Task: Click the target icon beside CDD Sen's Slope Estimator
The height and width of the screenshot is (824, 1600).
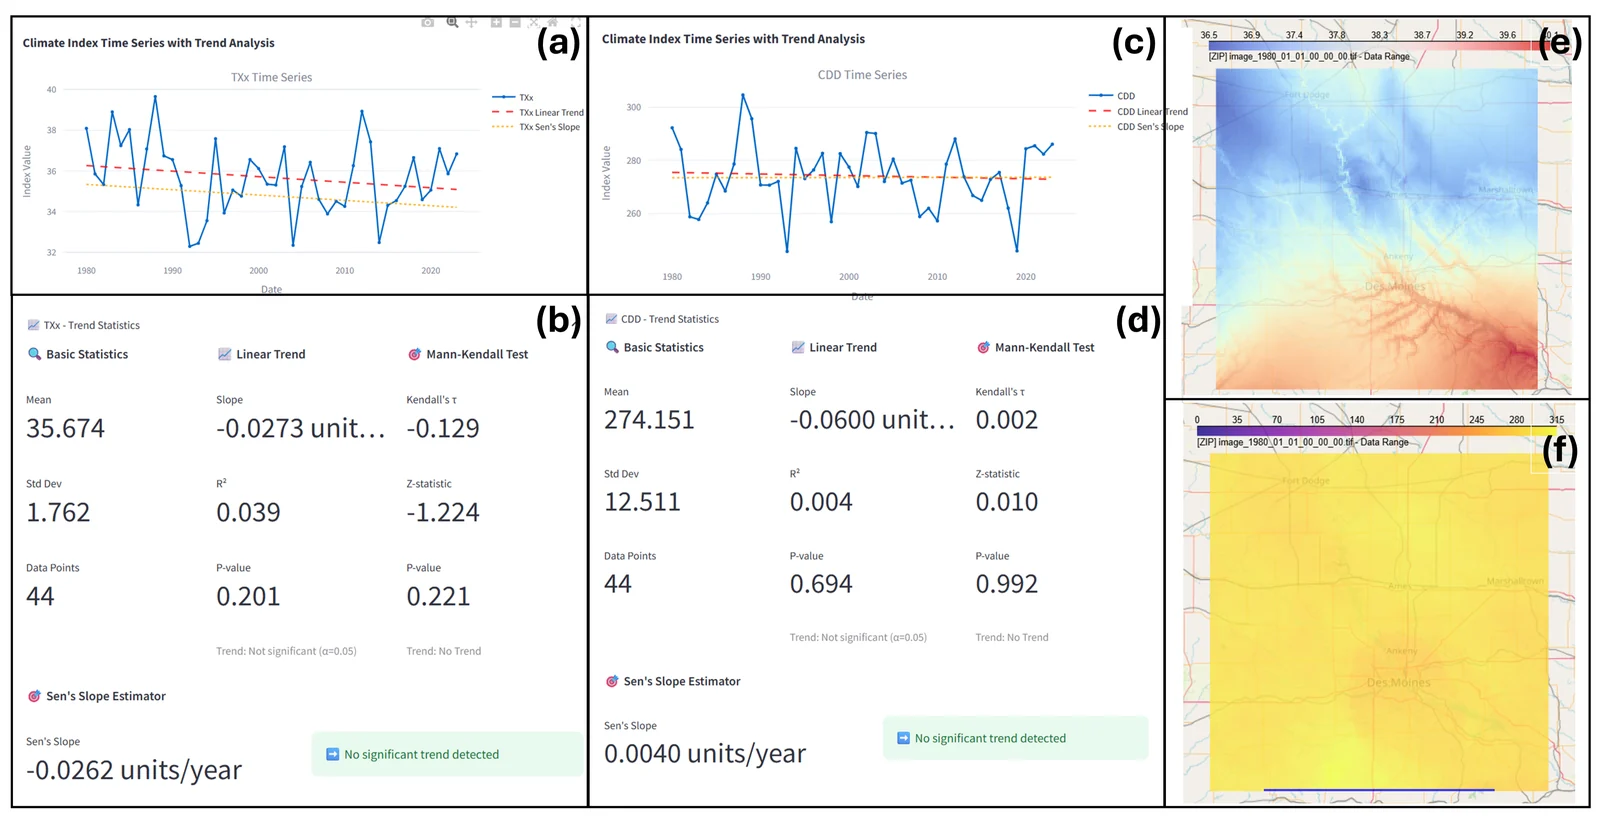Action: click(612, 681)
